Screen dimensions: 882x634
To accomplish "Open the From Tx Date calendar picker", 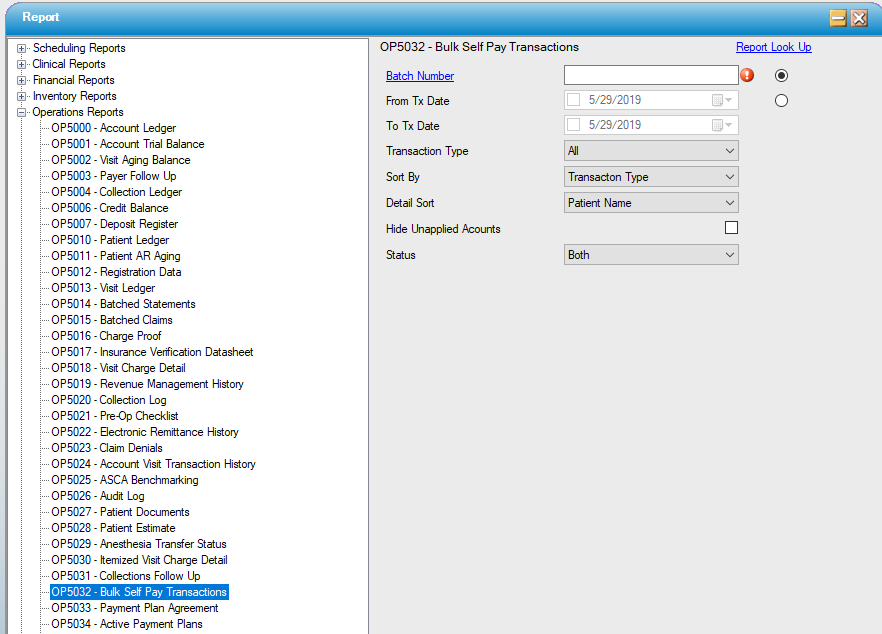I will 722,100.
